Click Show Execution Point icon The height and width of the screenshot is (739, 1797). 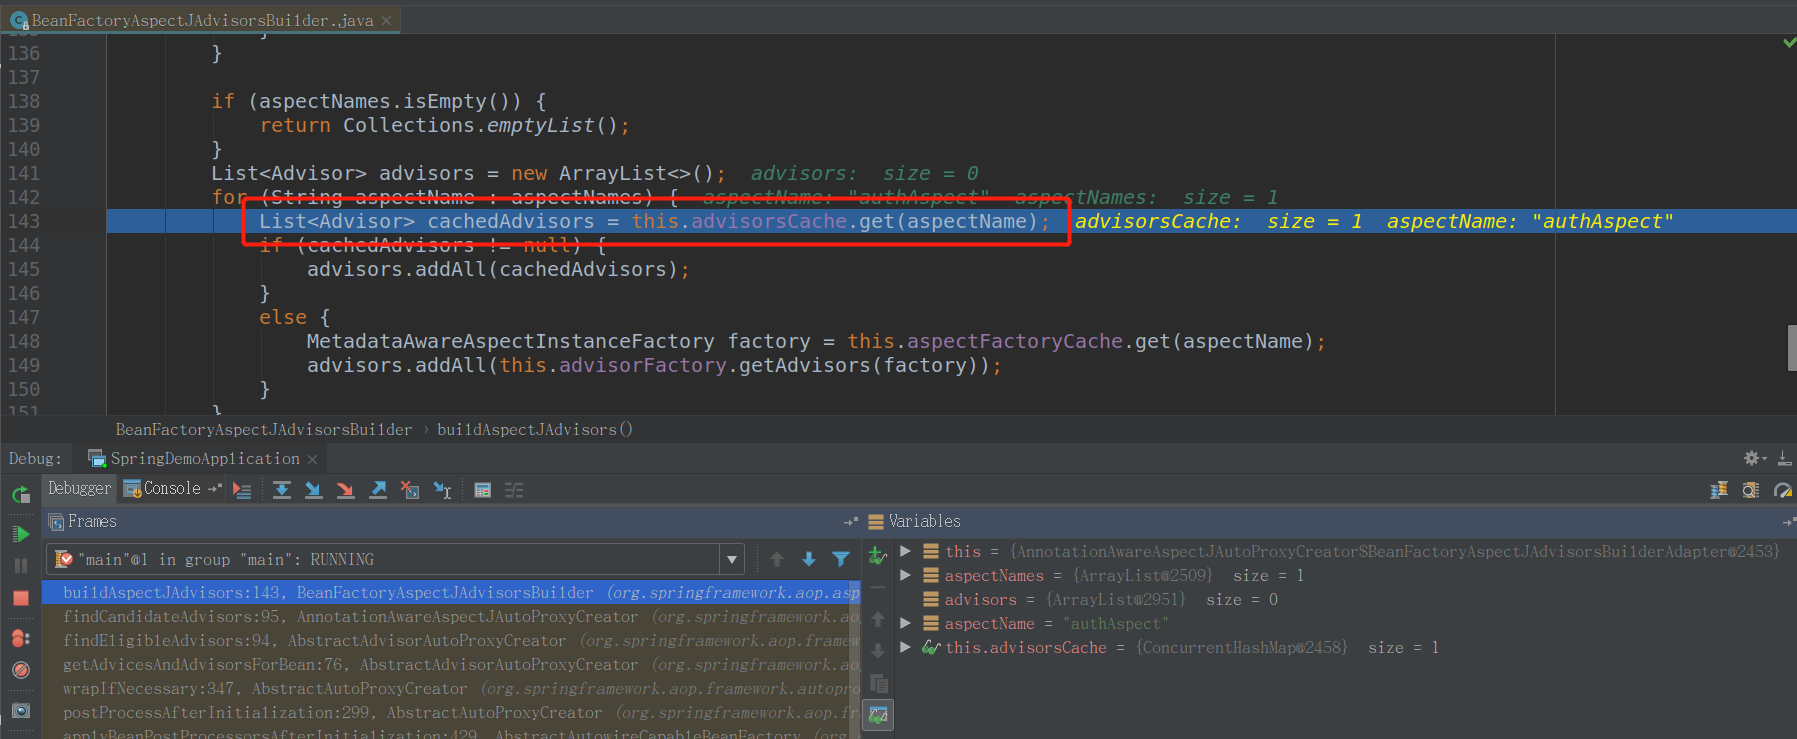242,489
